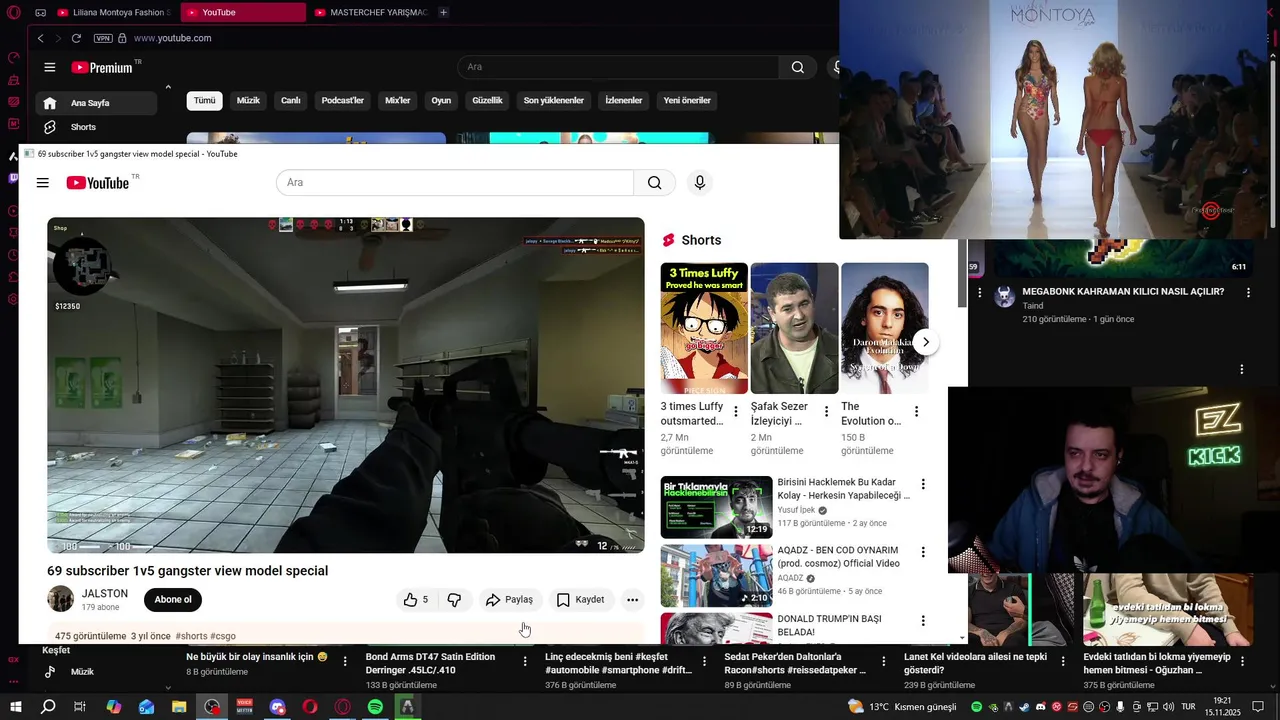Save the video using Kaydet

[580, 600]
